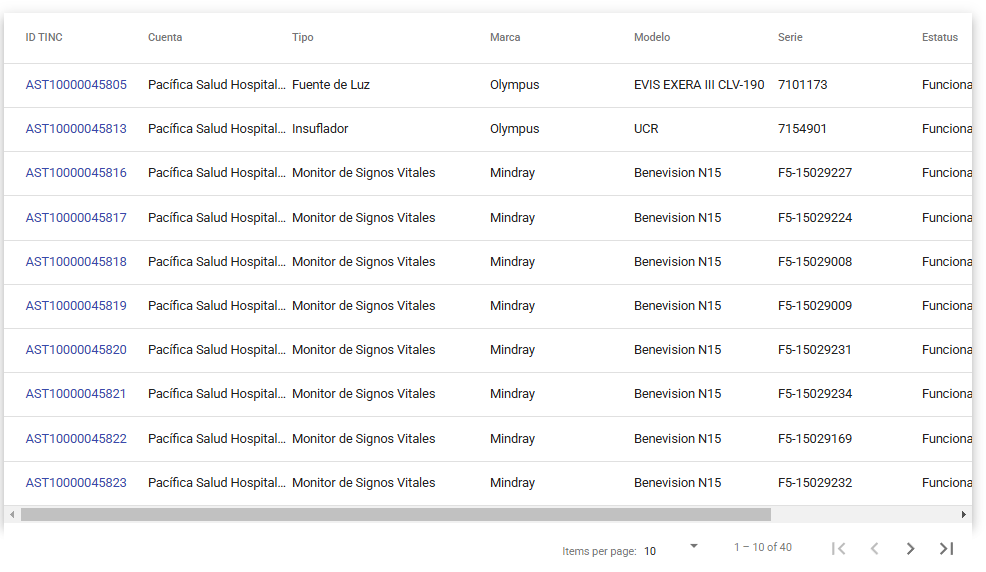
Task: Go to the previous page
Action: (874, 548)
